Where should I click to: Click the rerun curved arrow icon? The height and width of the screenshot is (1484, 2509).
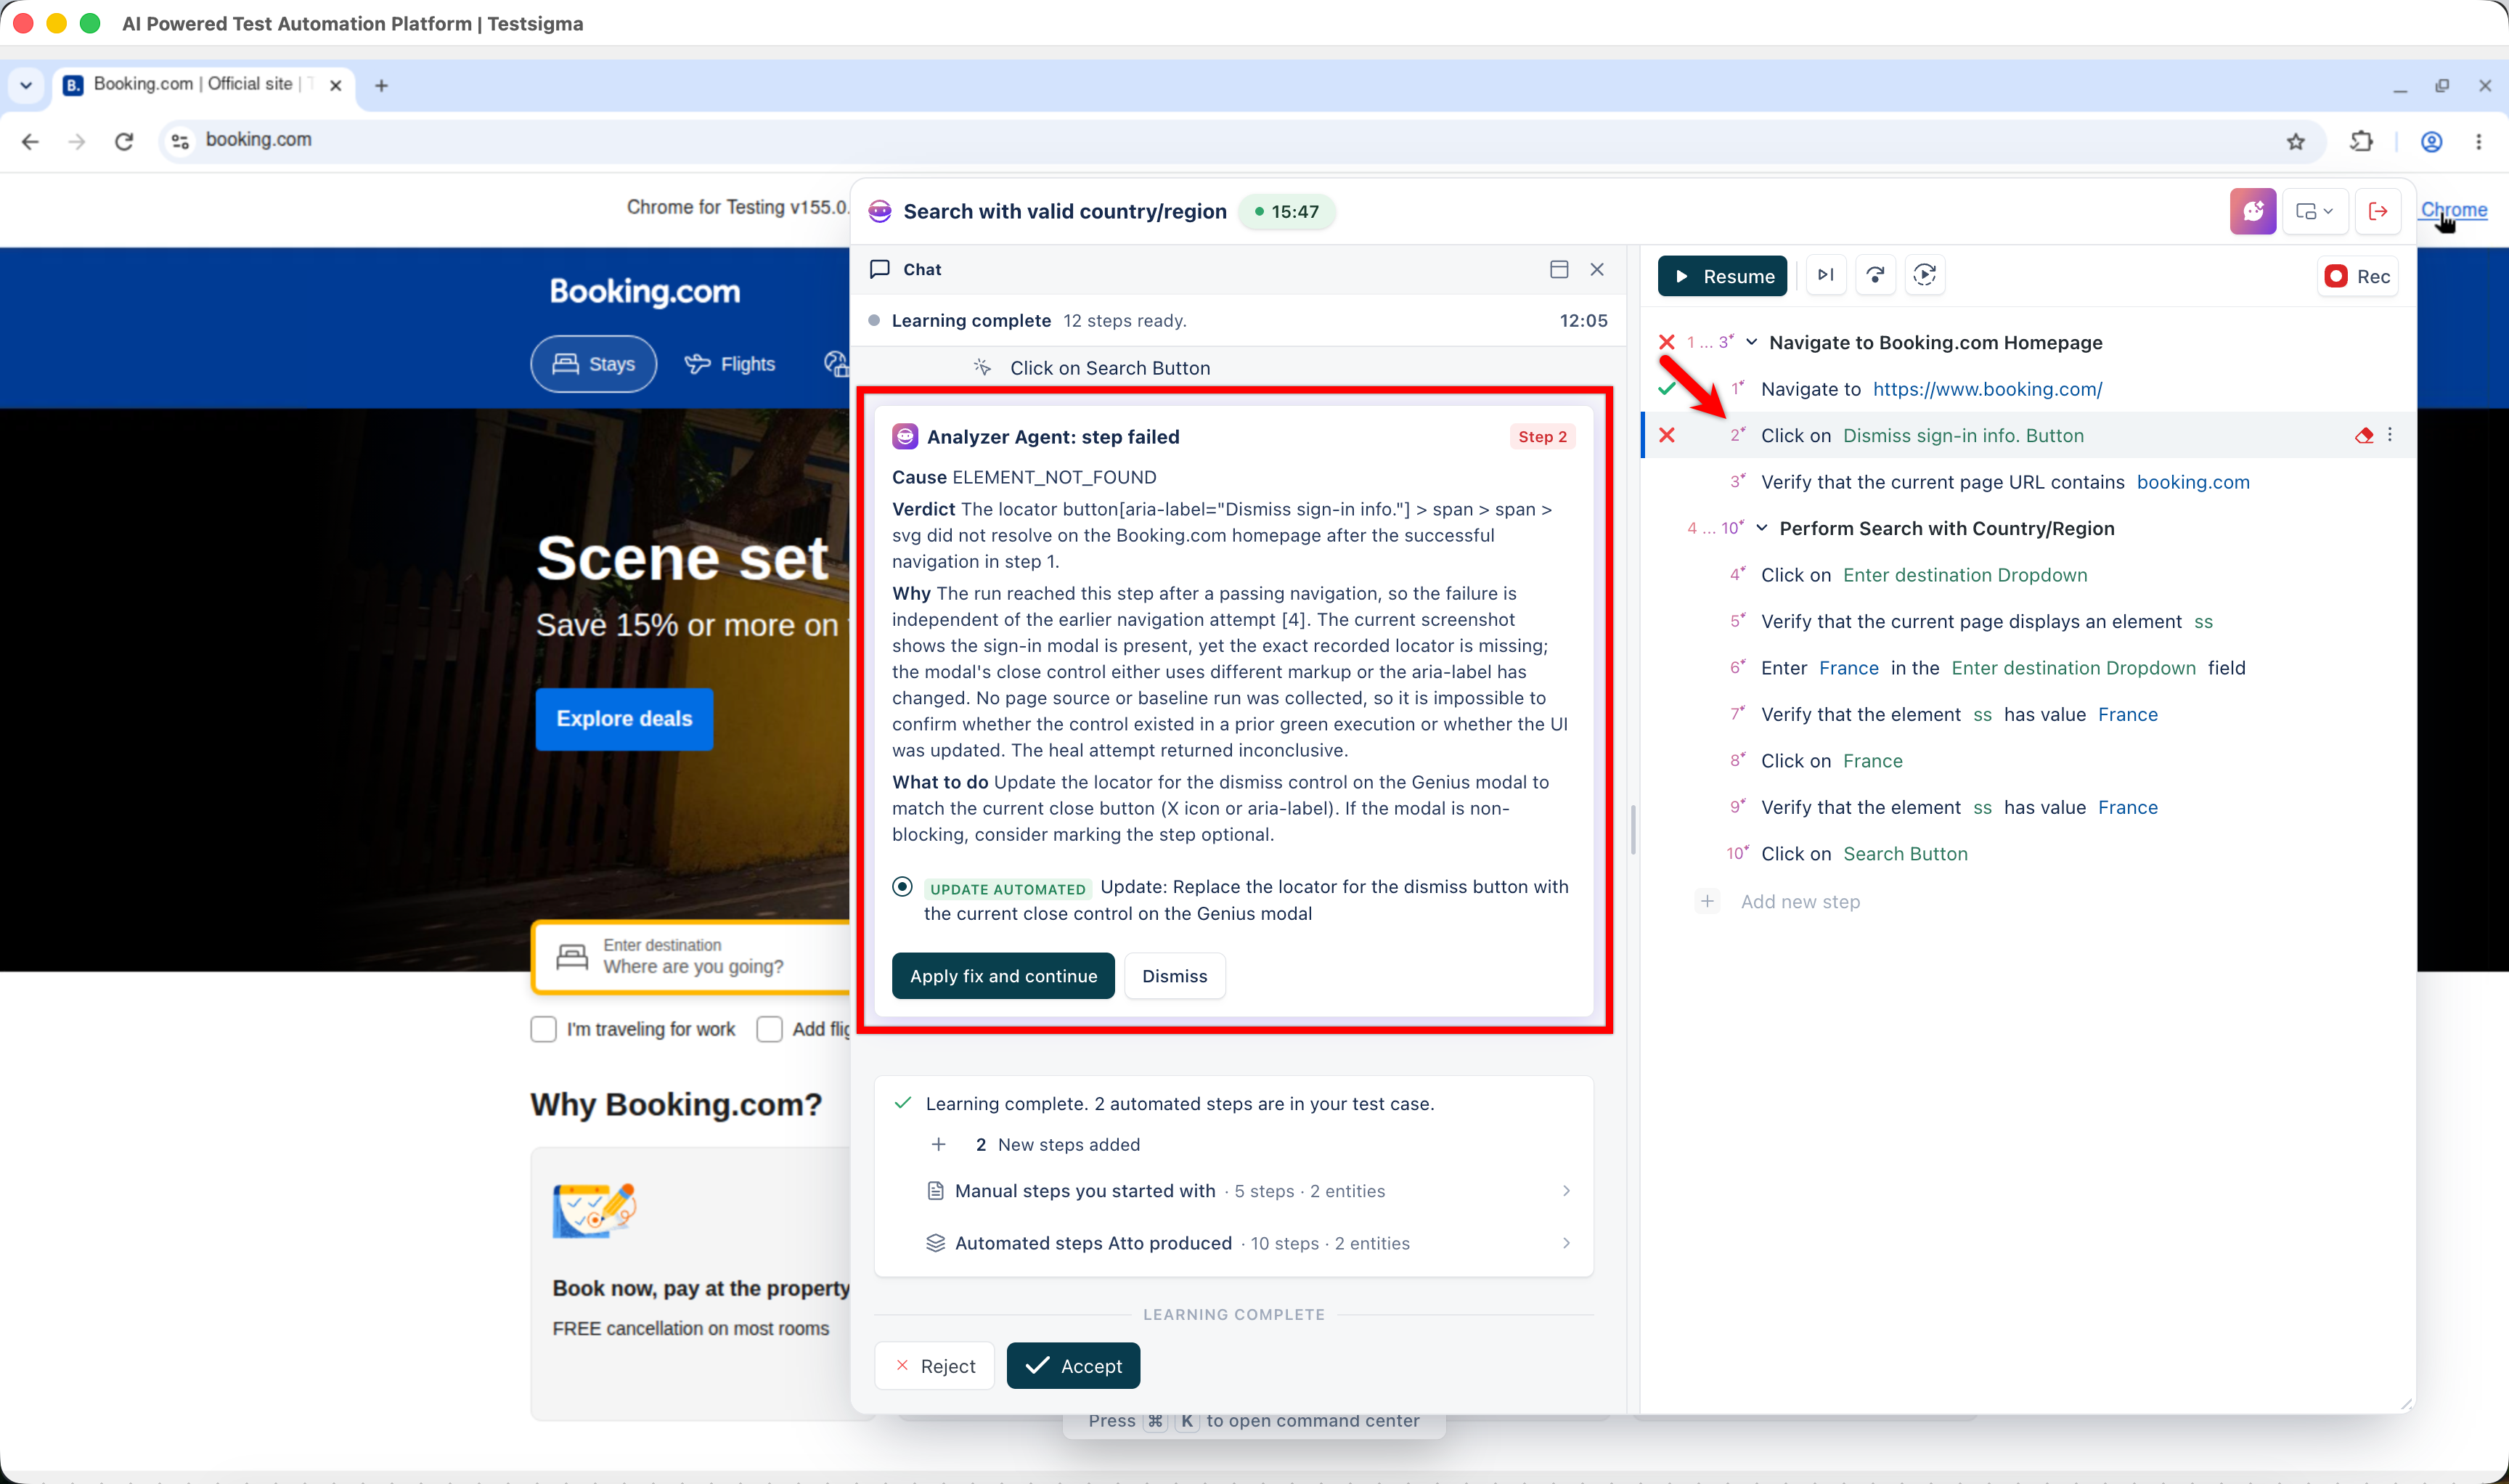tap(1875, 275)
